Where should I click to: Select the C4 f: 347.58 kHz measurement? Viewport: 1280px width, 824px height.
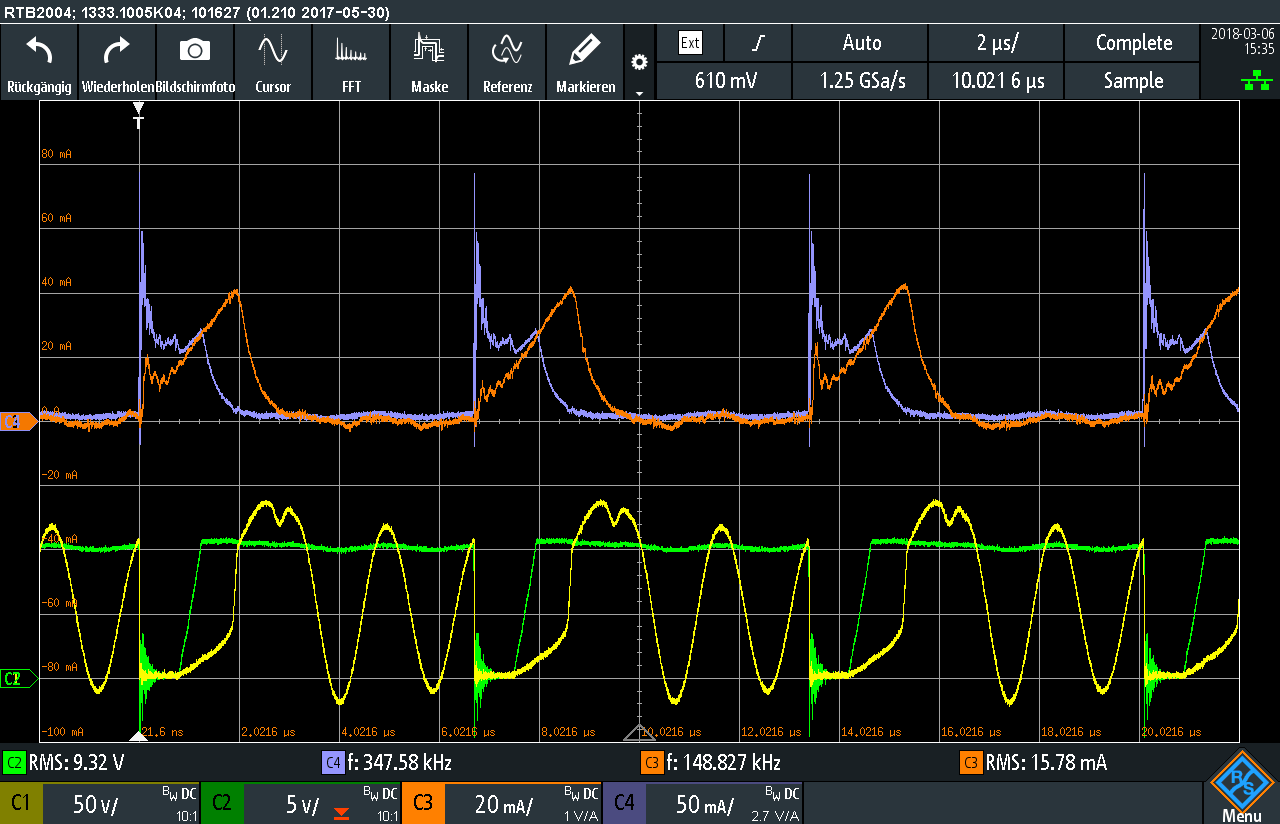click(387, 763)
